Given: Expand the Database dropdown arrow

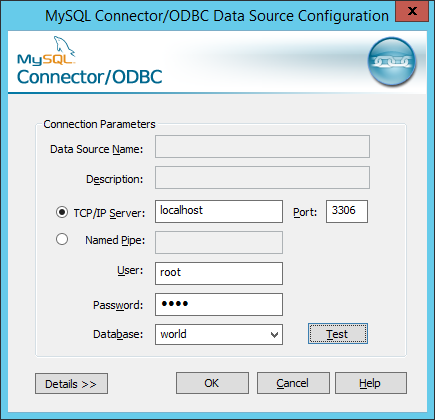Looking at the screenshot, I should tap(274, 335).
